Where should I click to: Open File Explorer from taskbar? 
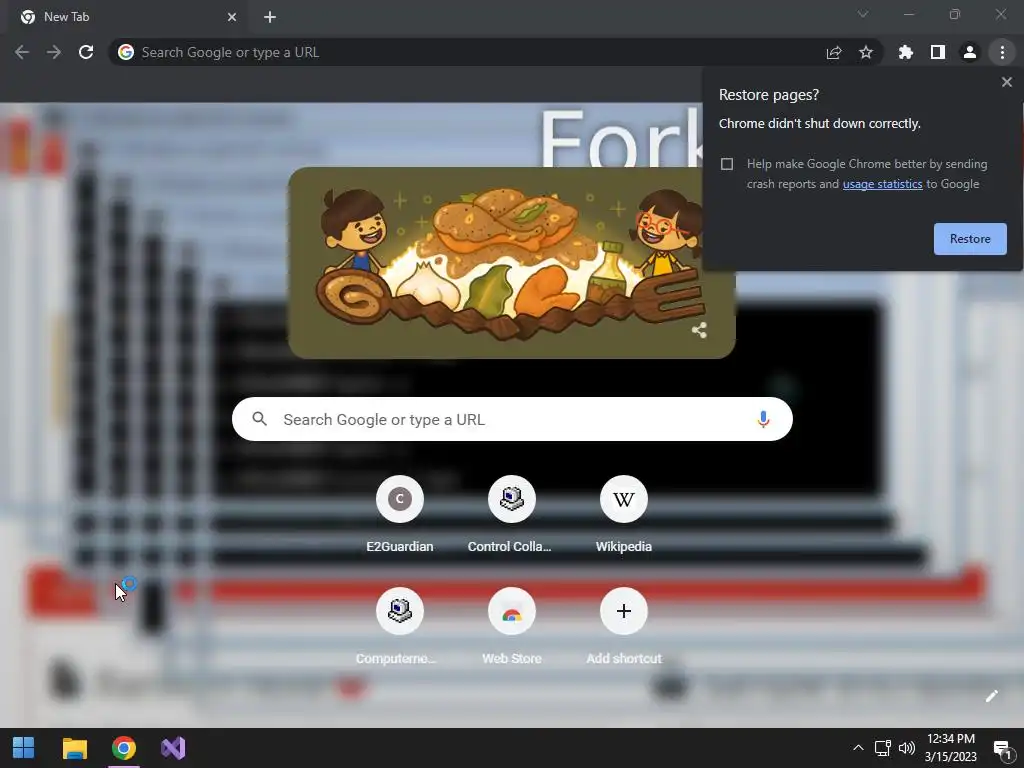74,748
